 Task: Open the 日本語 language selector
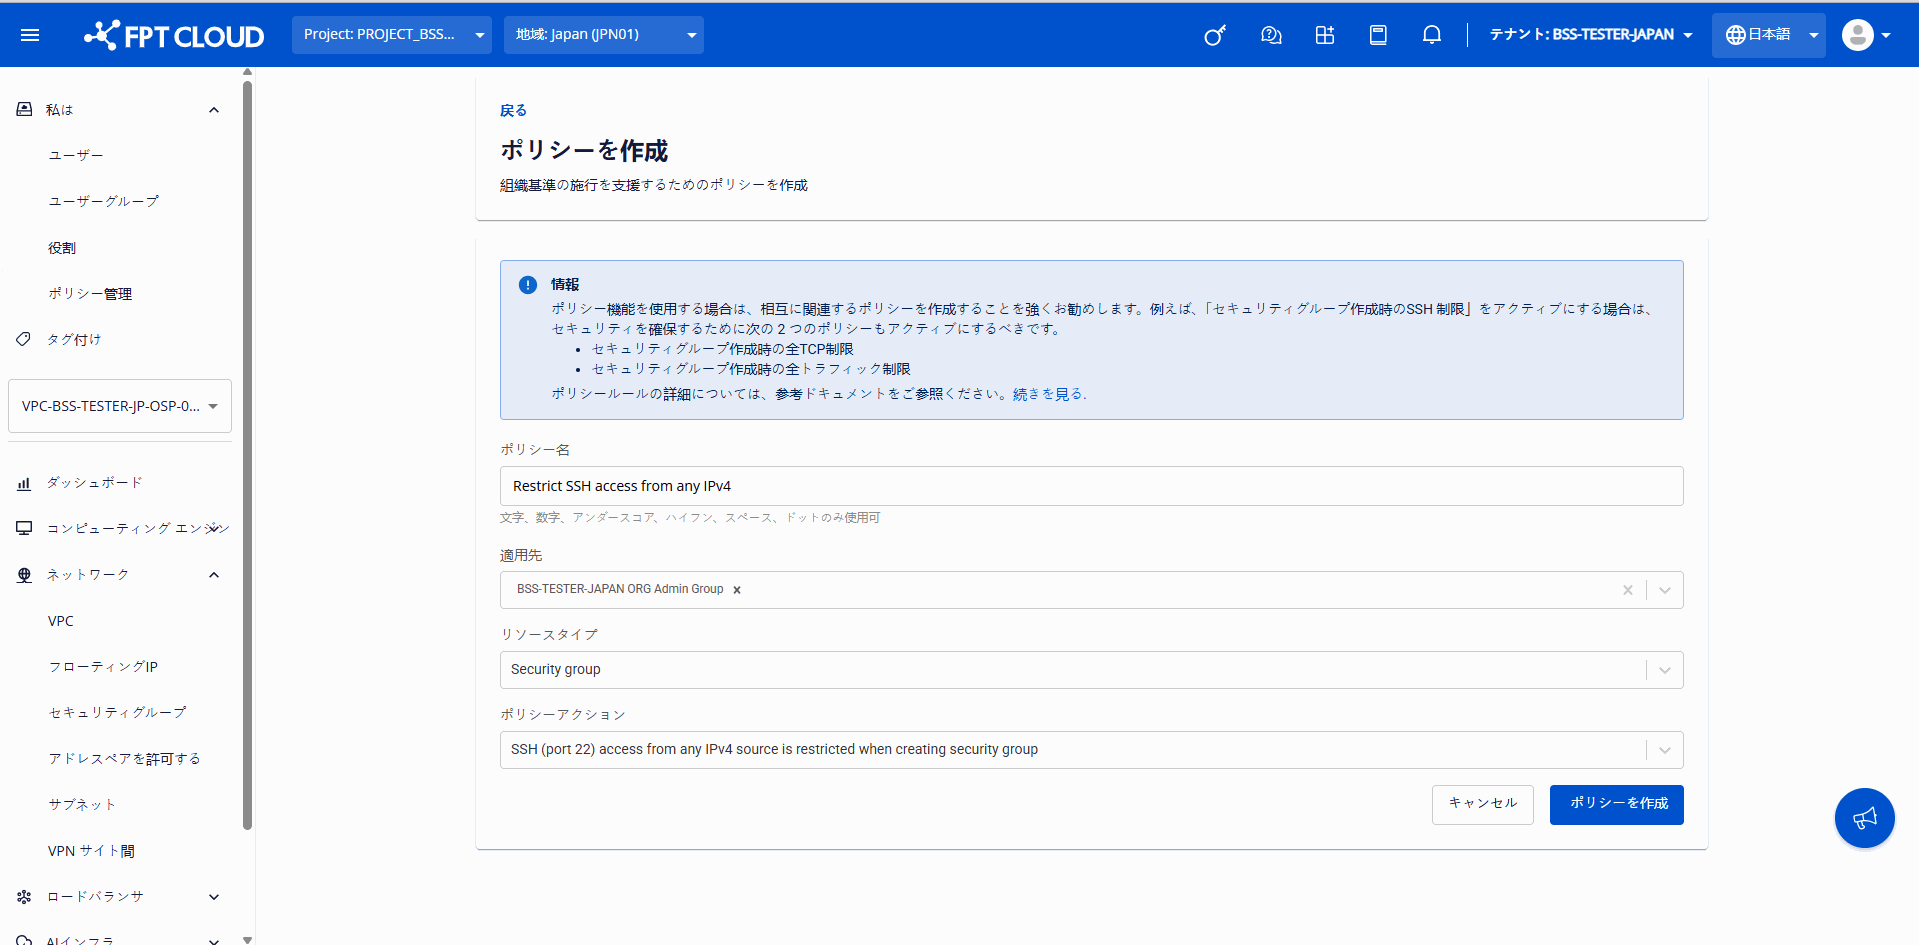[1769, 35]
